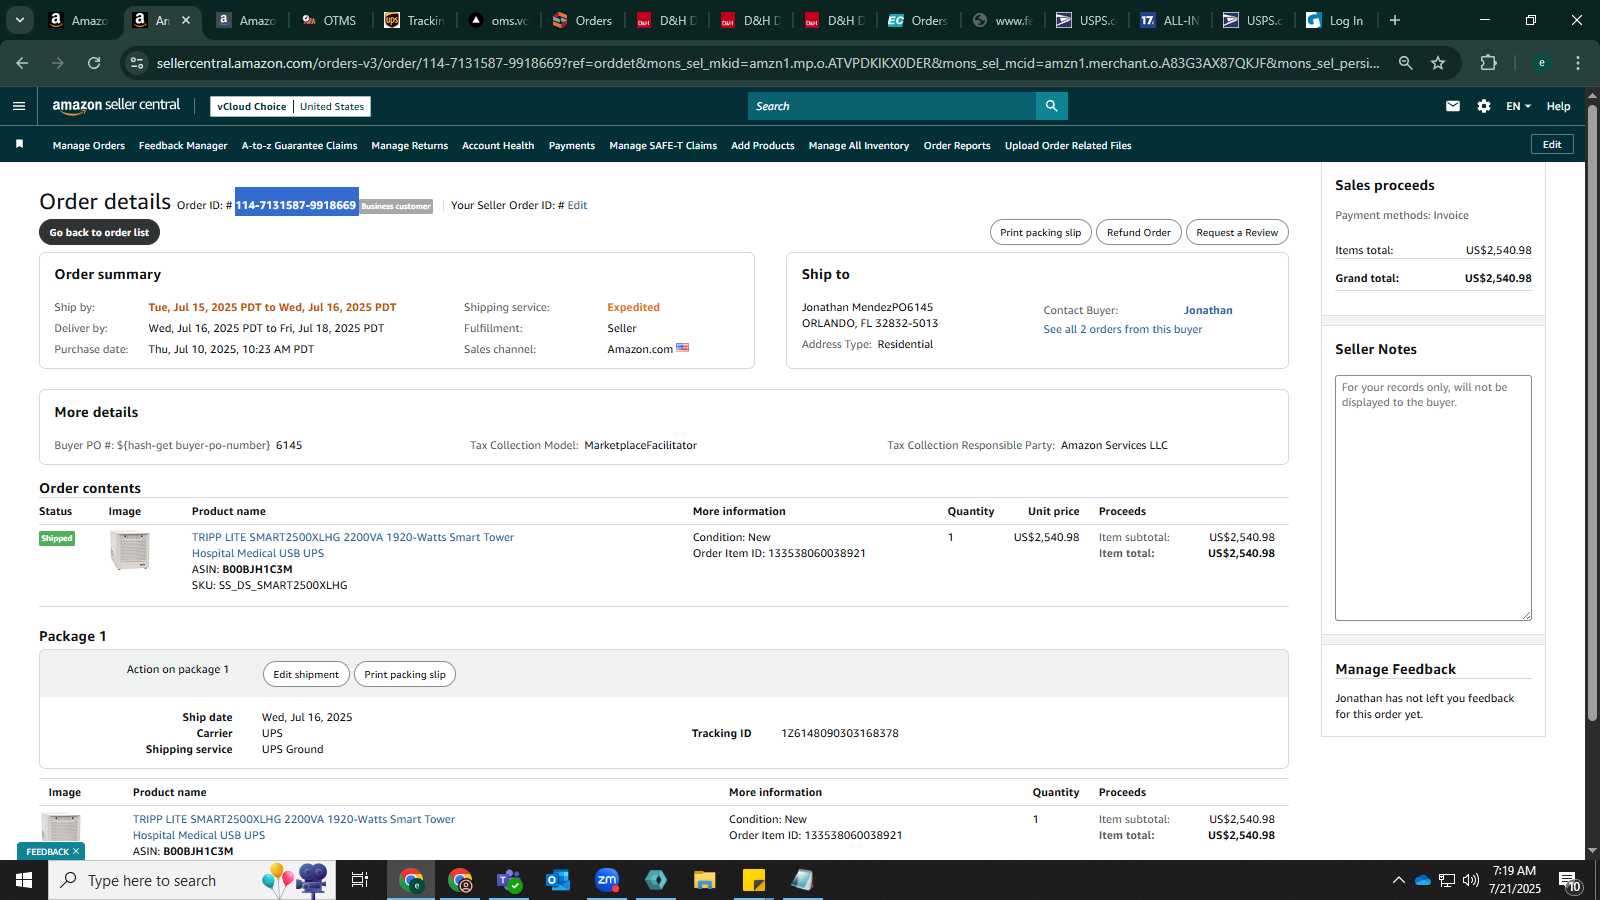Click the Amazon Seller Central logo
1600x900 pixels.
(x=116, y=105)
